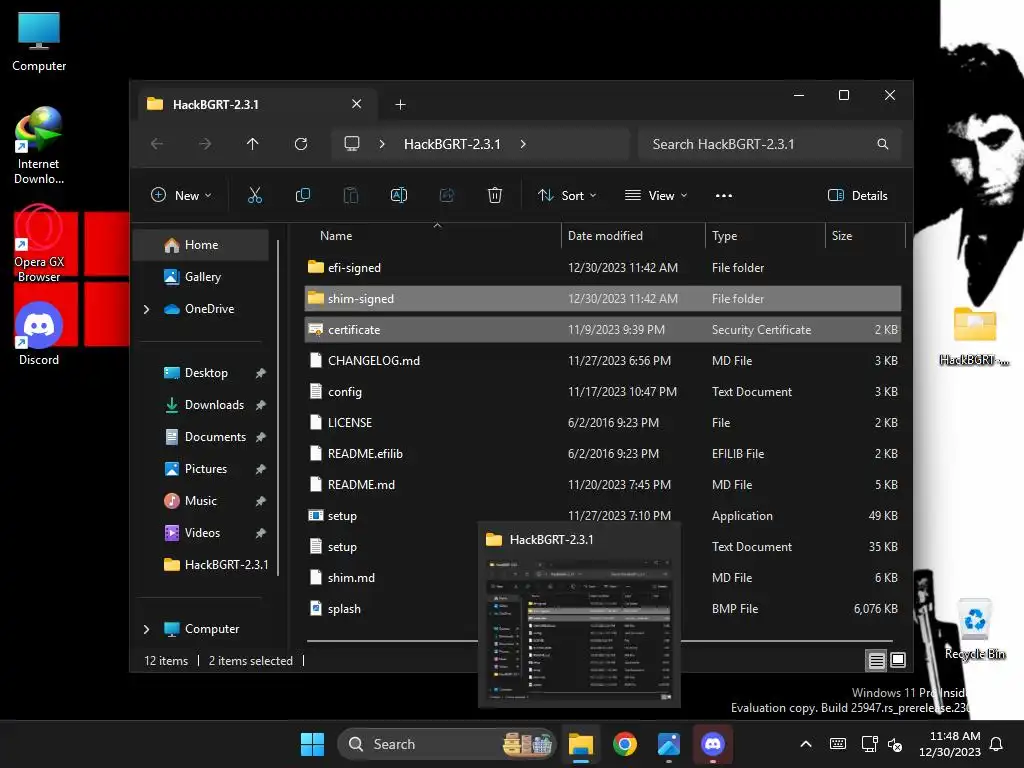Viewport: 1024px width, 768px height.
Task: Expand the OneDrive tree node
Action: coord(146,309)
